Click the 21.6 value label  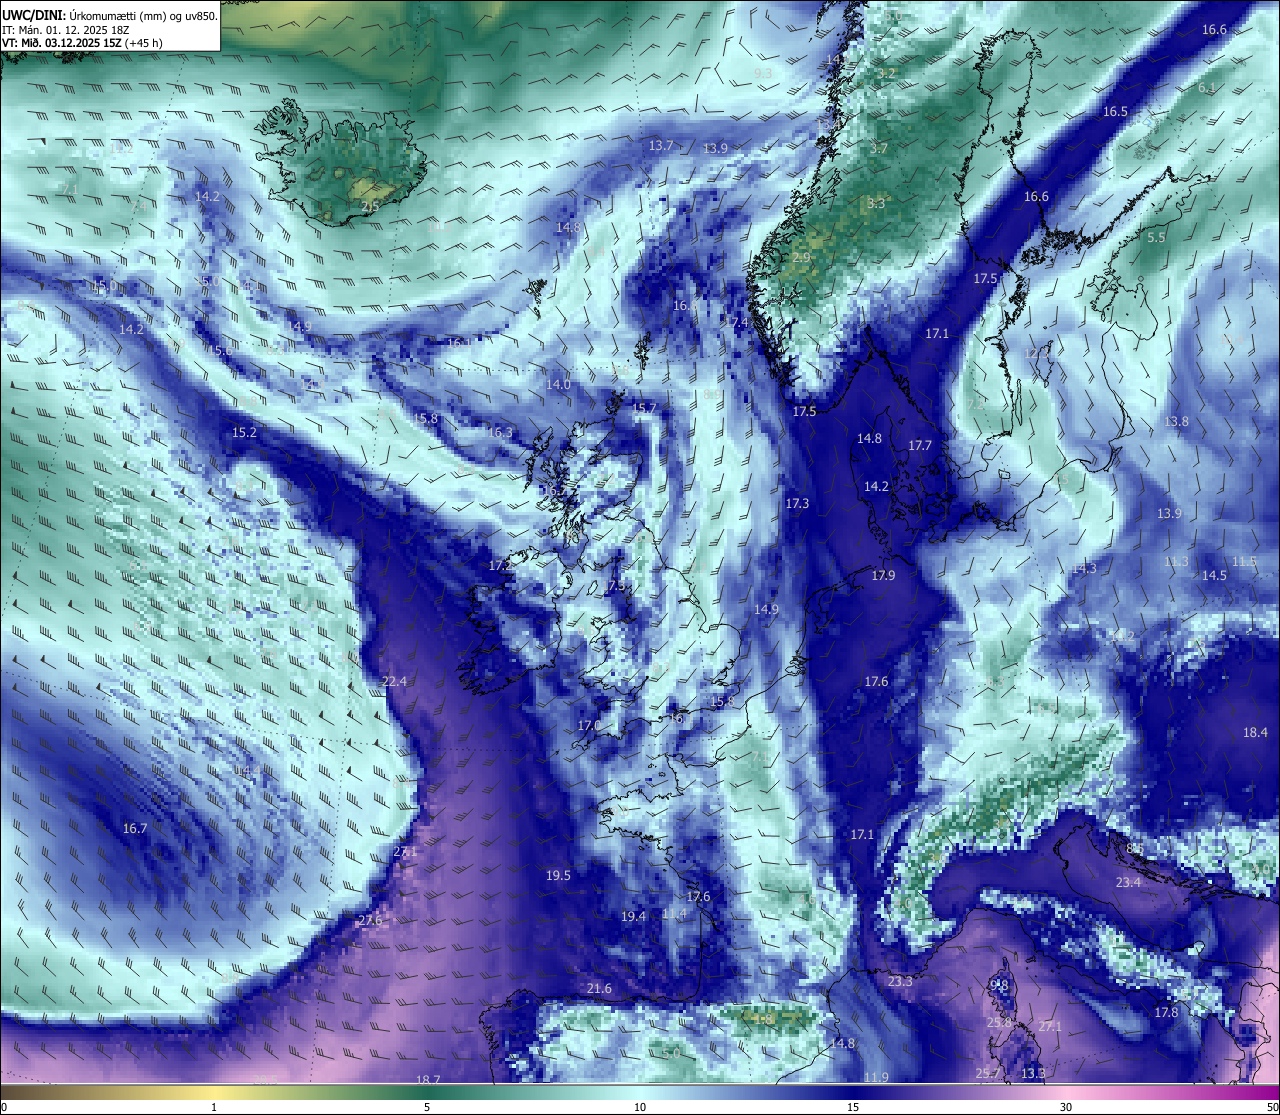coord(599,988)
